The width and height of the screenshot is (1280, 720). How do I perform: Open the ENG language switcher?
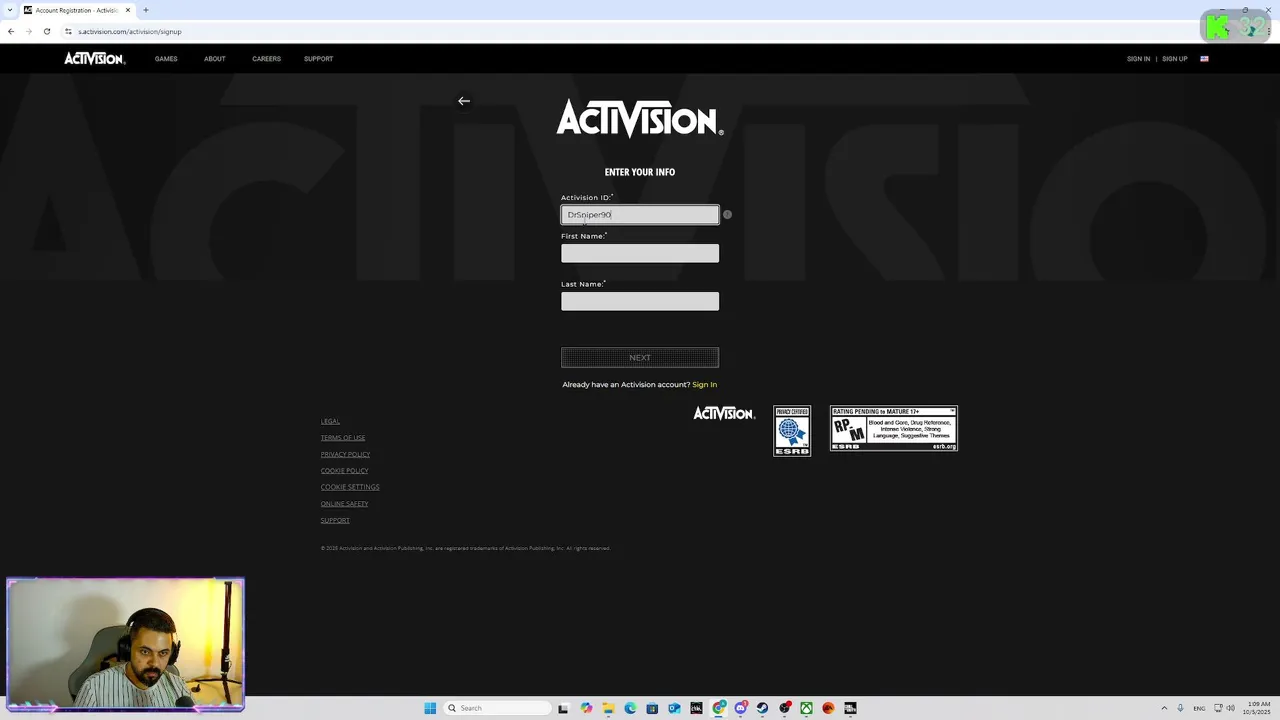[1199, 708]
